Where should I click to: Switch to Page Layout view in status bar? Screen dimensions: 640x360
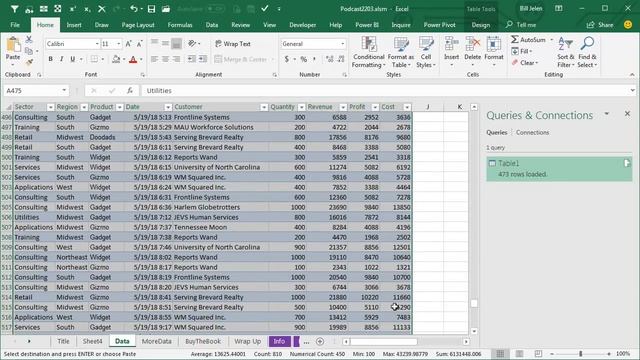click(519, 353)
